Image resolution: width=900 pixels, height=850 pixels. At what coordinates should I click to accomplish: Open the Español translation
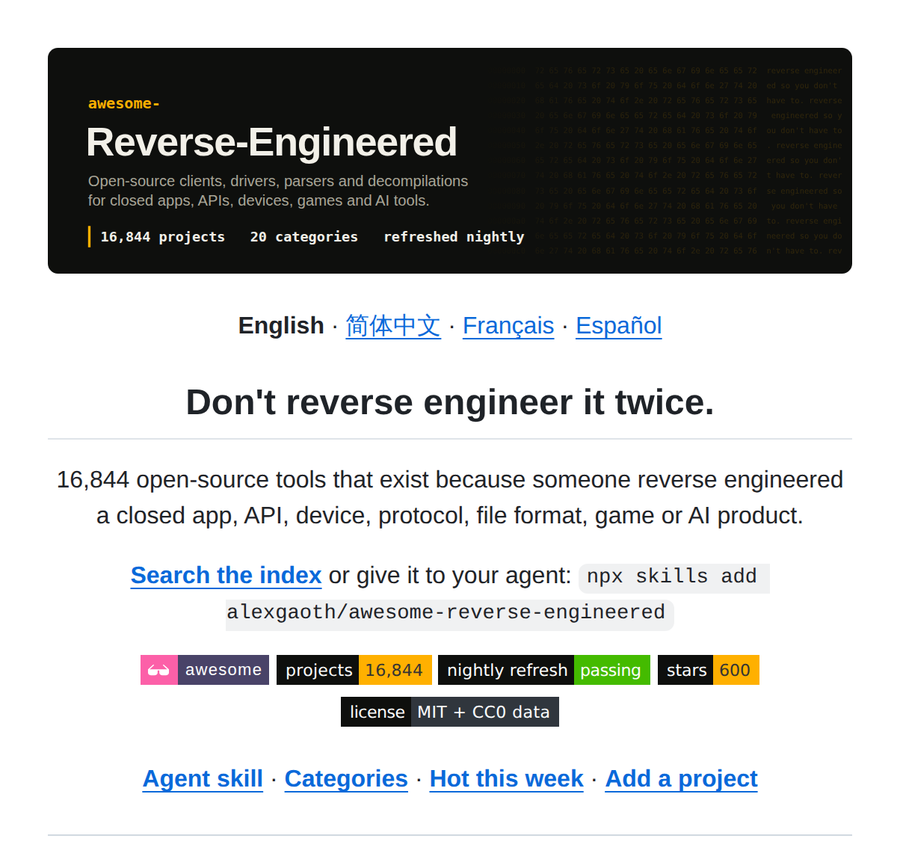pos(619,326)
